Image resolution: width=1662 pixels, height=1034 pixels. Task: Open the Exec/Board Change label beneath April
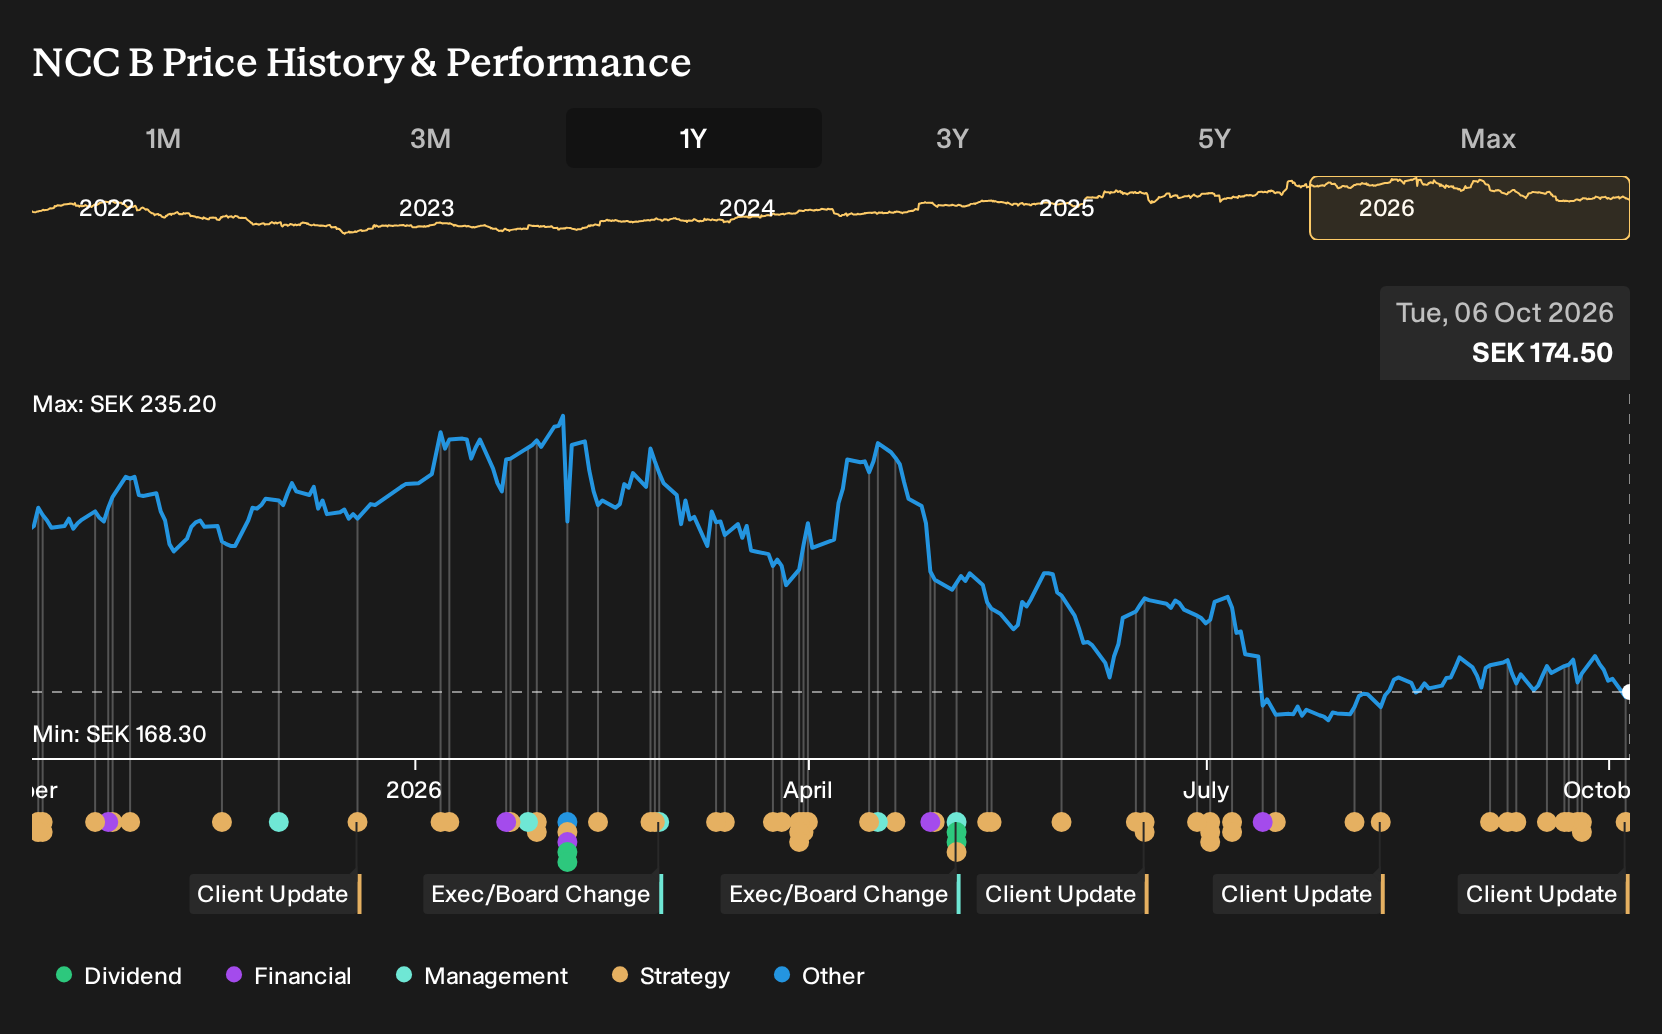[x=840, y=894]
